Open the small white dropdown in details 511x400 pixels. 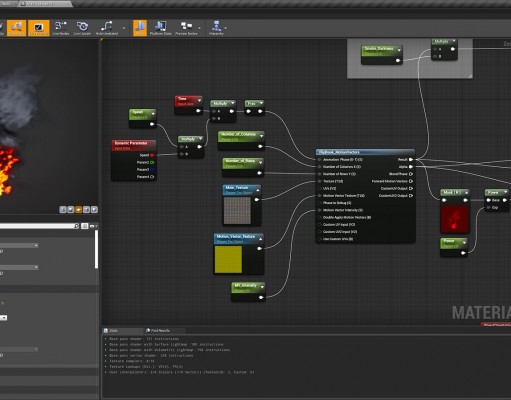(x=3, y=318)
